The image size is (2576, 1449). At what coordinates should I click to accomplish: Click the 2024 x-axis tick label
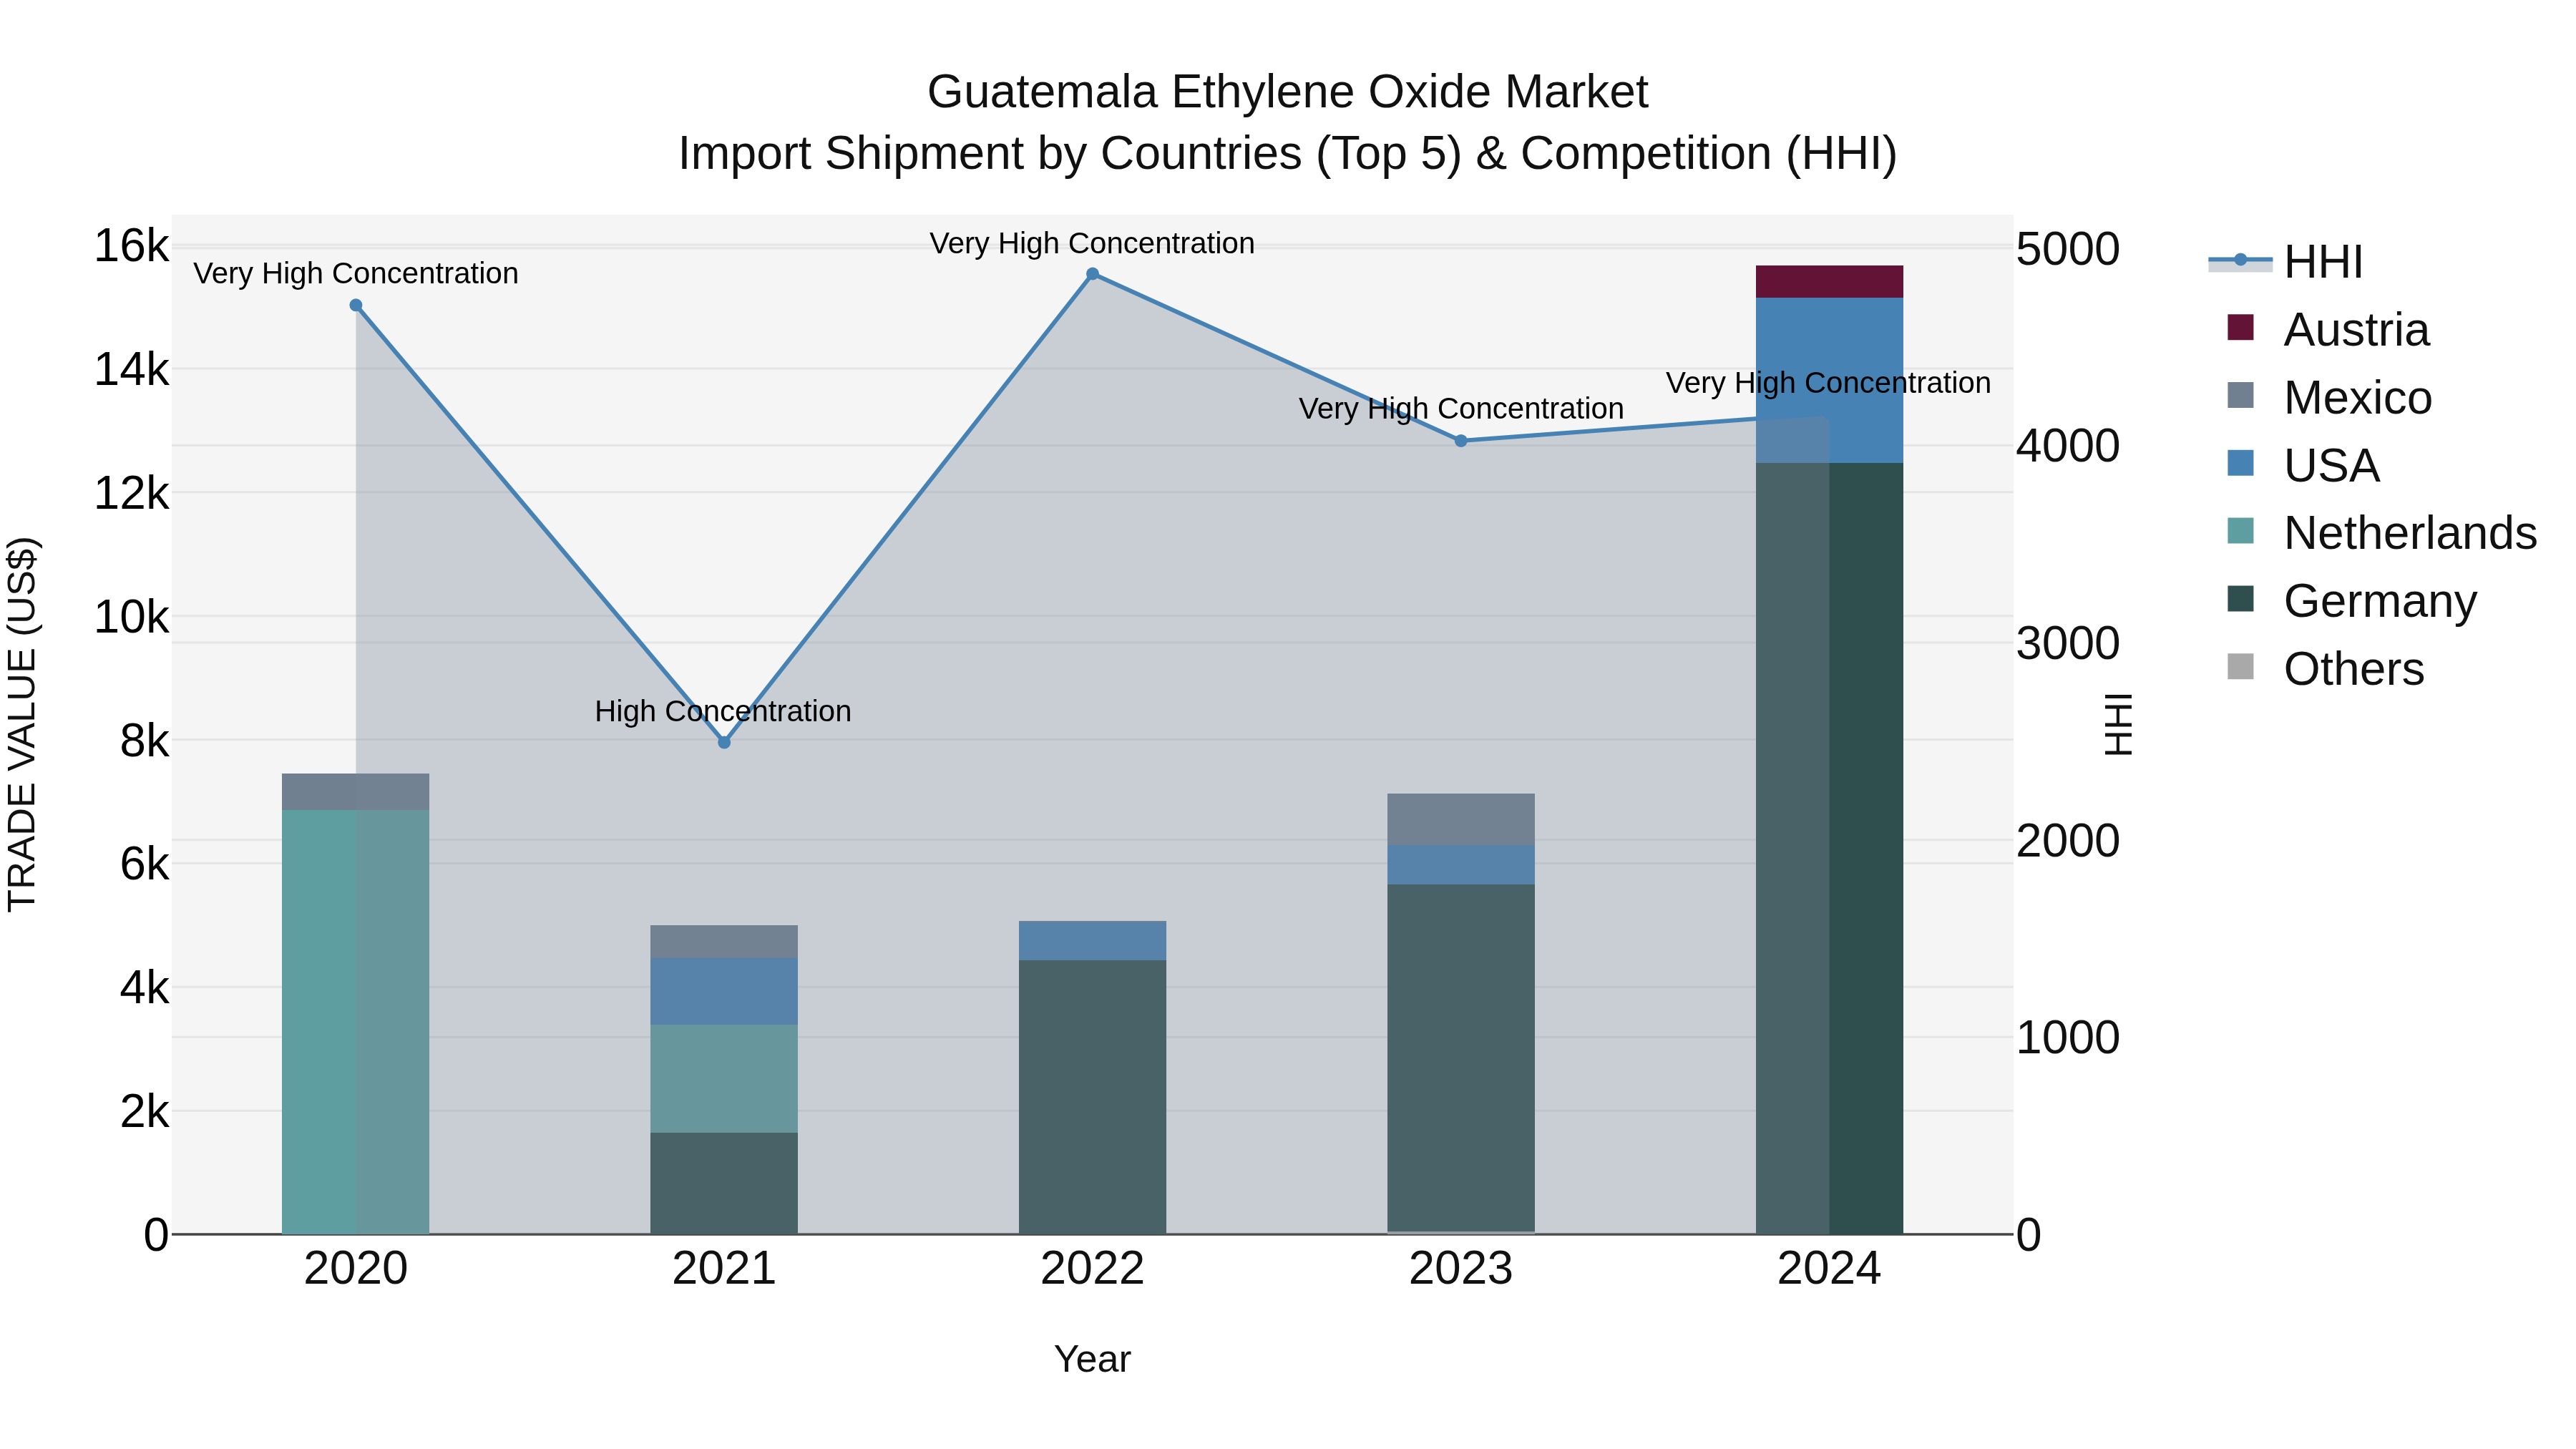1829,1269
